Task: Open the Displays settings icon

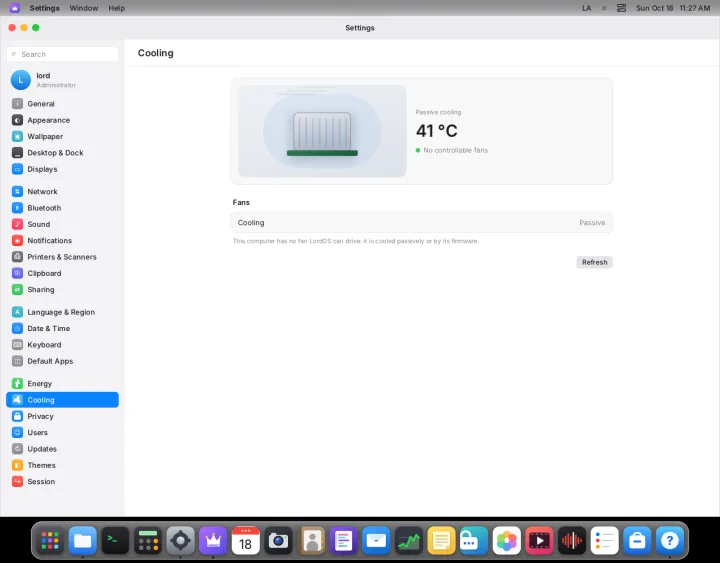Action: [17, 169]
